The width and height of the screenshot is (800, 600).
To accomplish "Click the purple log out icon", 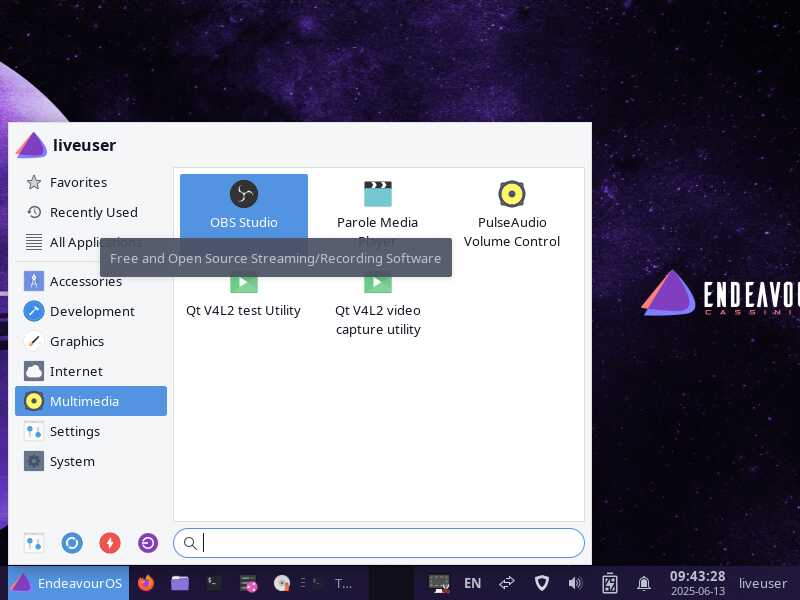I will click(148, 543).
